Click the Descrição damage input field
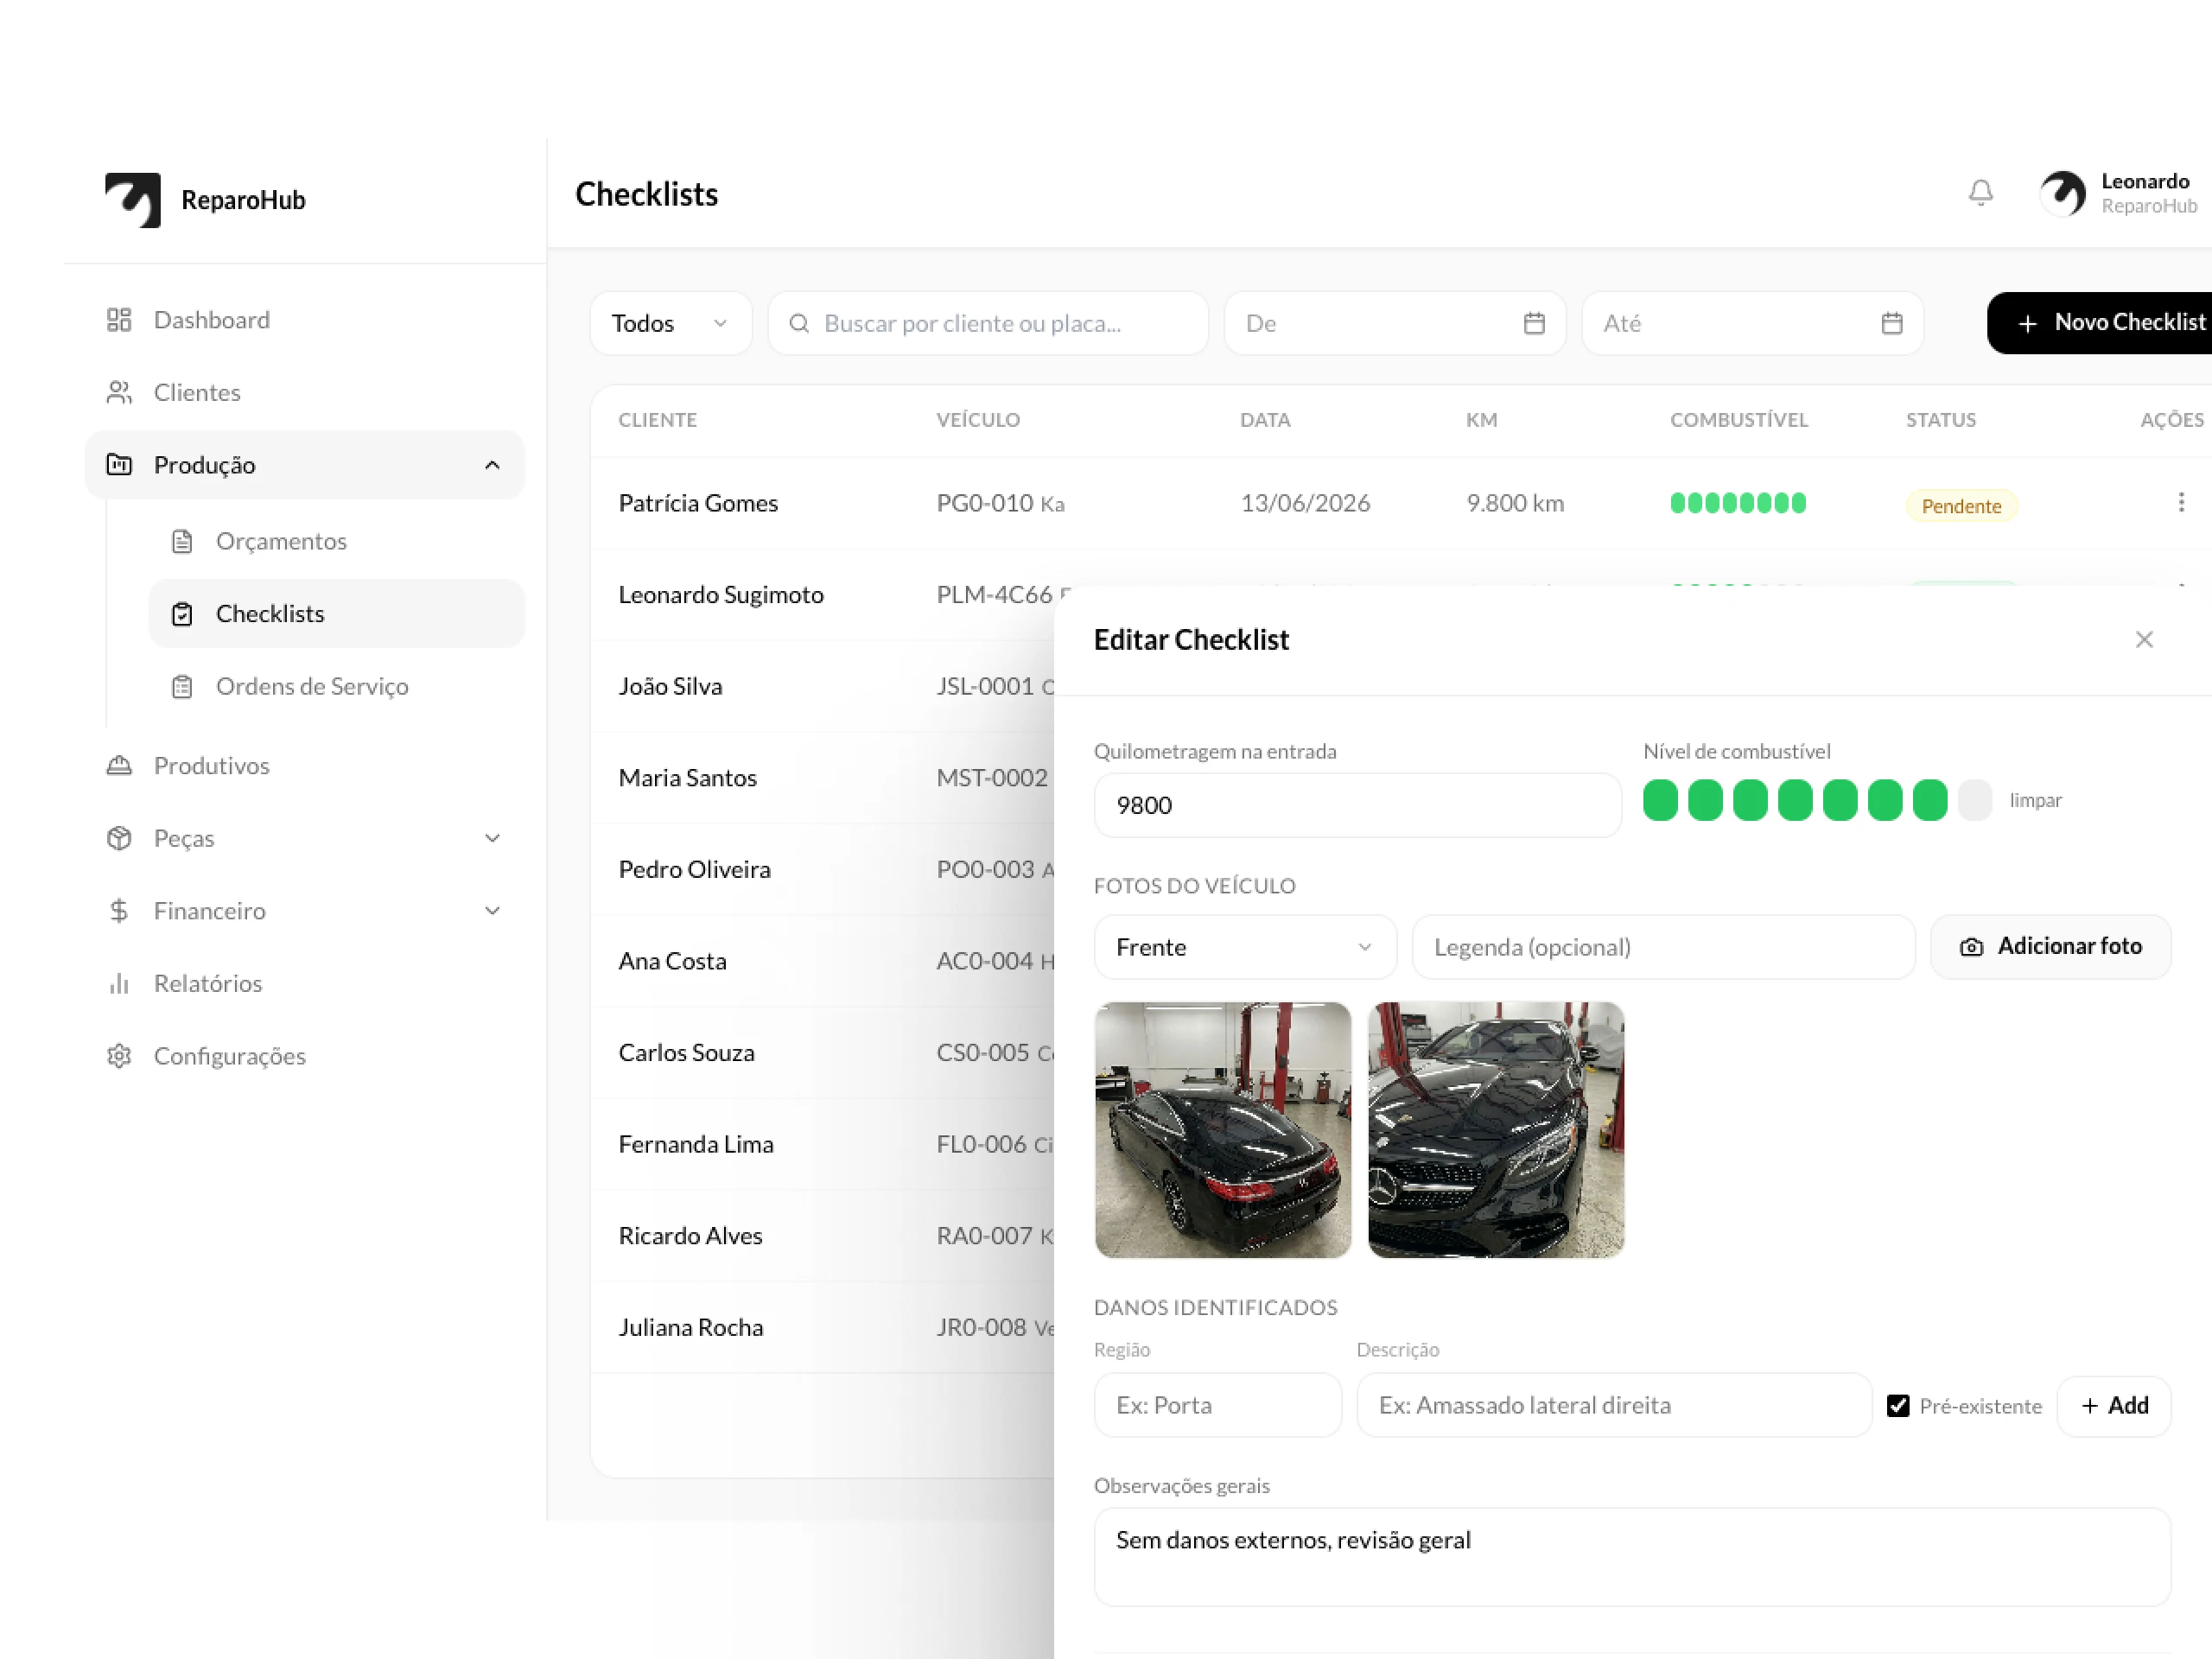 point(1614,1405)
